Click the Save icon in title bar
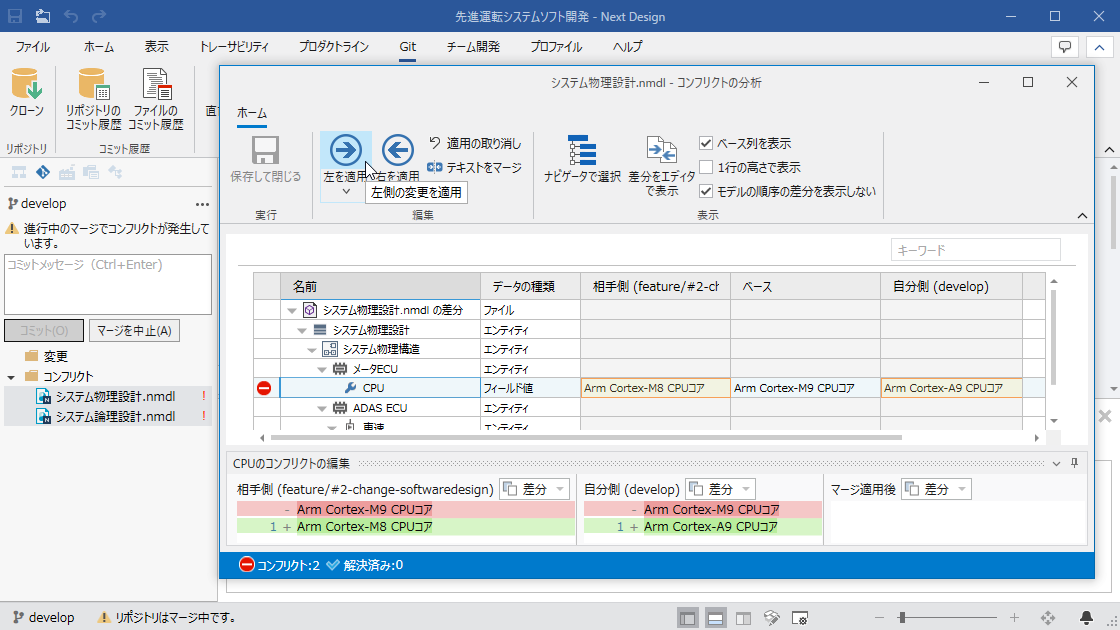Viewport: 1120px width, 630px height. coord(14,16)
